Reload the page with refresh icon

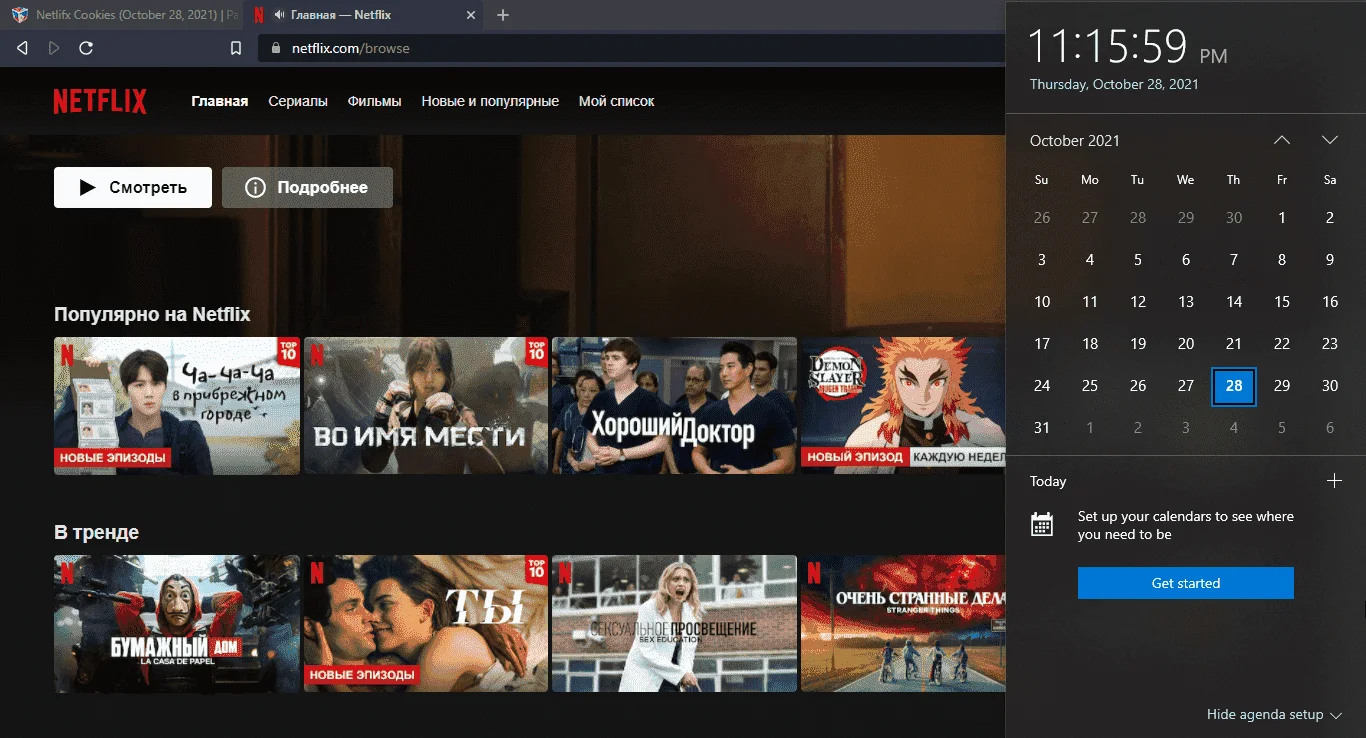pyautogui.click(x=86, y=48)
